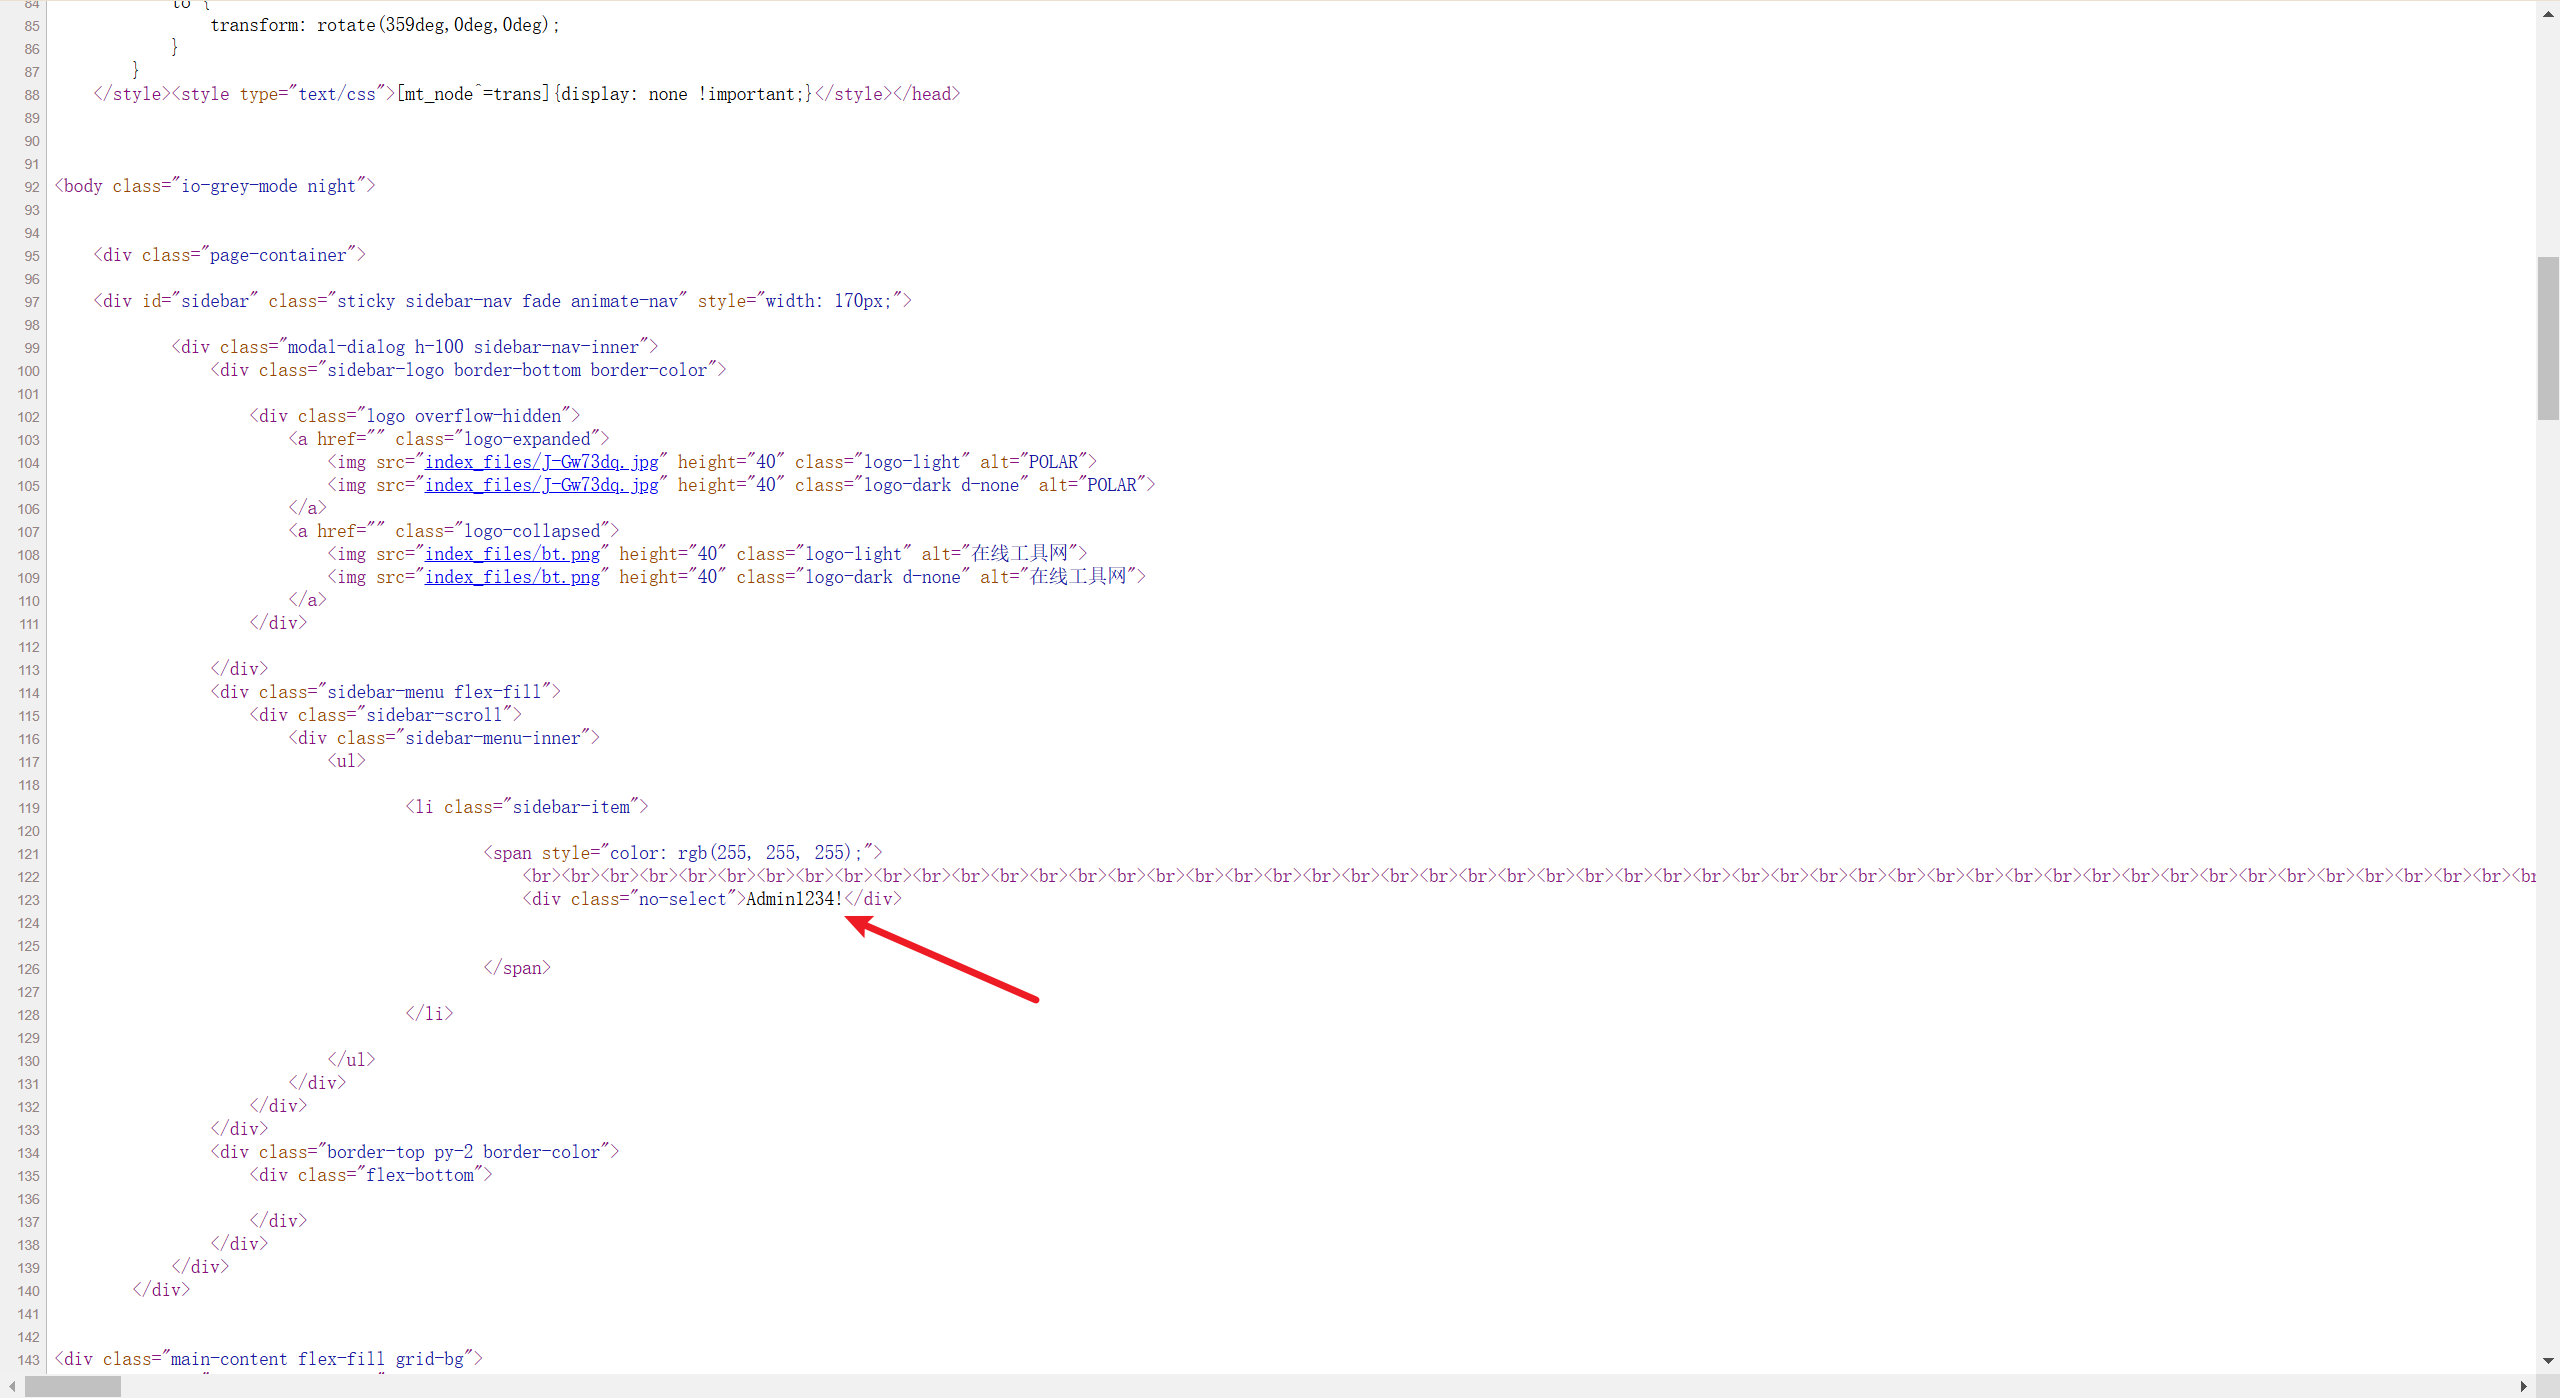This screenshot has height=1398, width=2560.
Task: Click line number 92 in the gutter
Action: tap(32, 187)
